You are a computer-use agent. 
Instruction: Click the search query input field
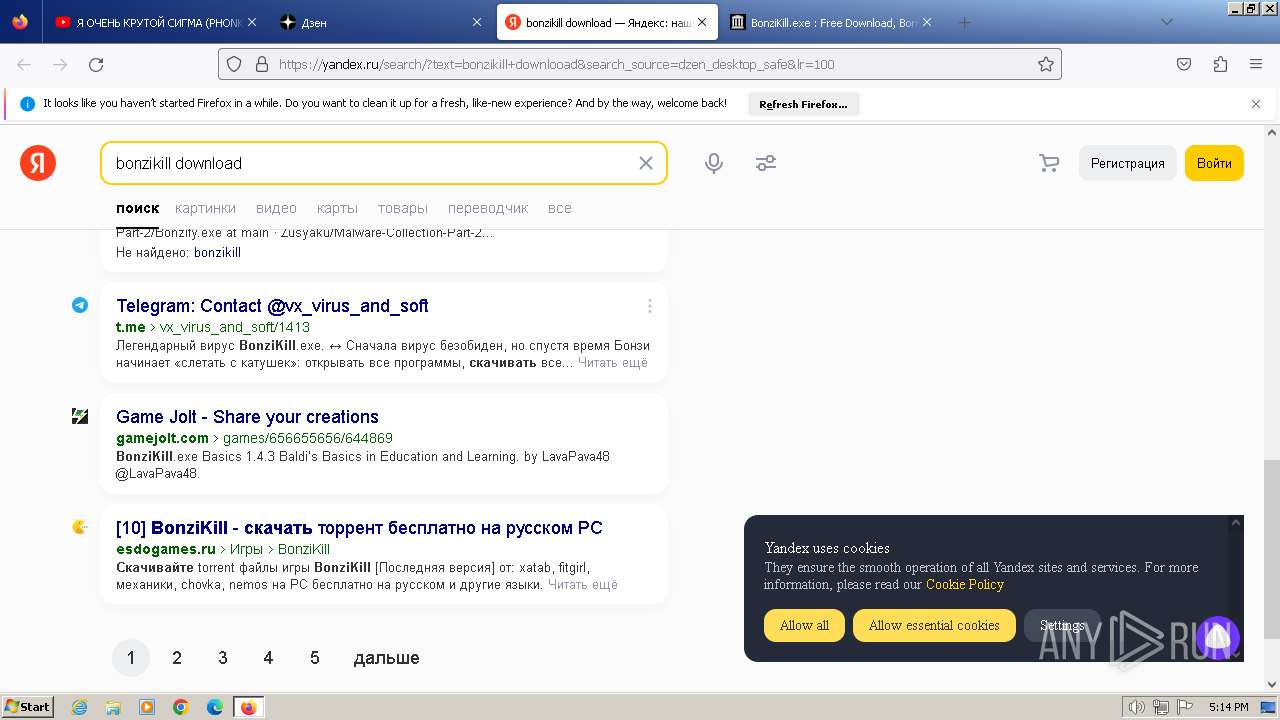click(x=370, y=163)
